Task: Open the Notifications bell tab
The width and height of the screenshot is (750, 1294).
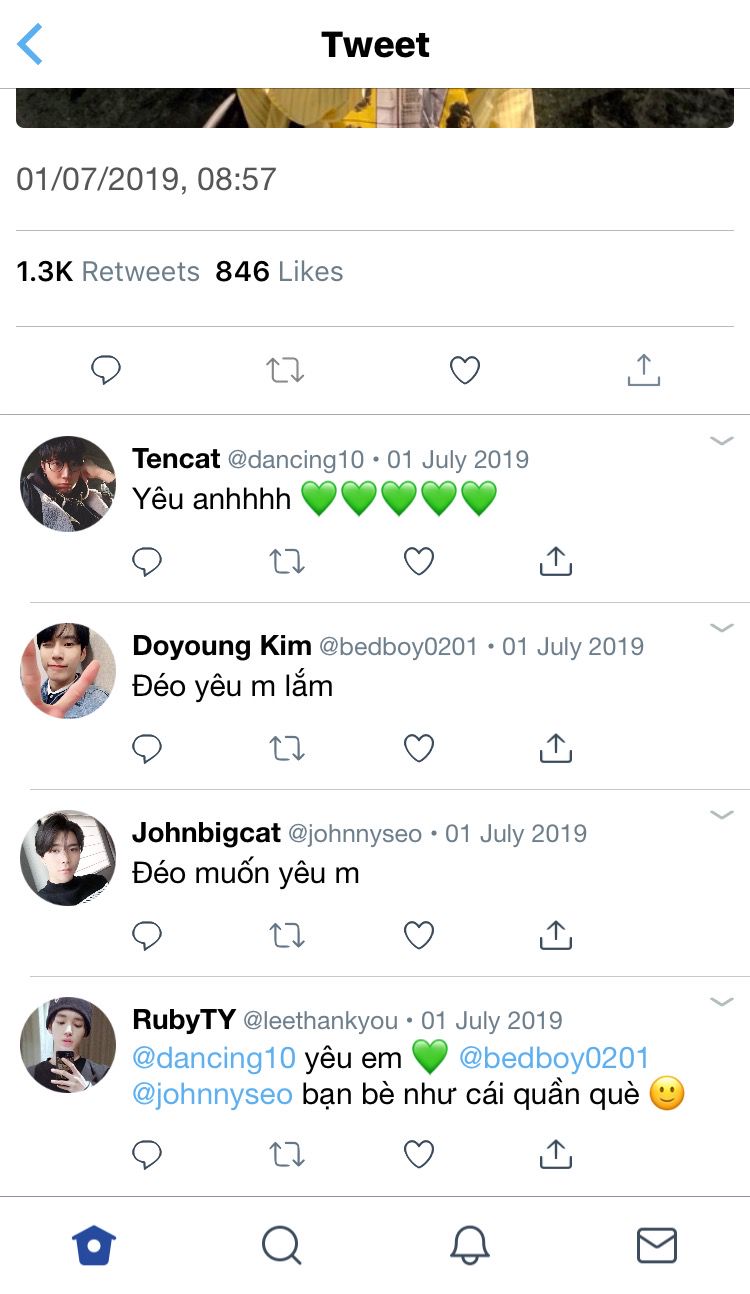Action: click(x=469, y=1245)
